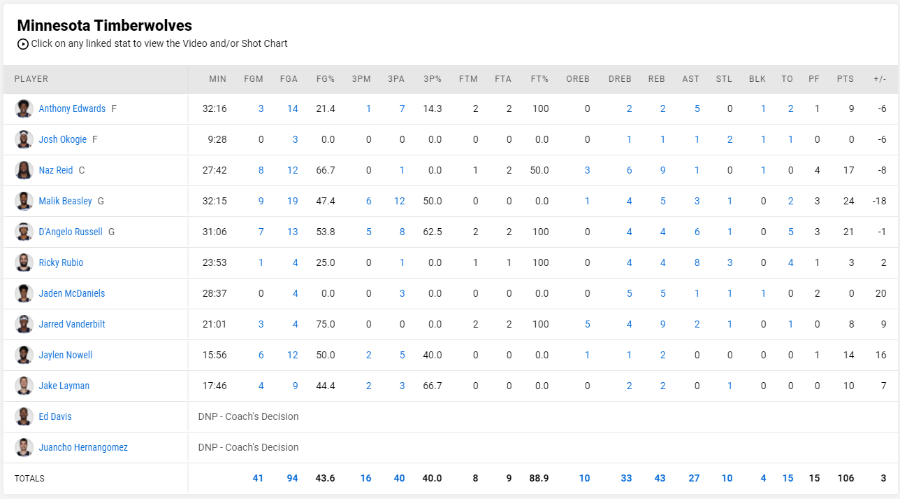Viewport: 900px width, 499px height.
Task: Open Jarred Vanderbilt's player page
Action: point(72,324)
